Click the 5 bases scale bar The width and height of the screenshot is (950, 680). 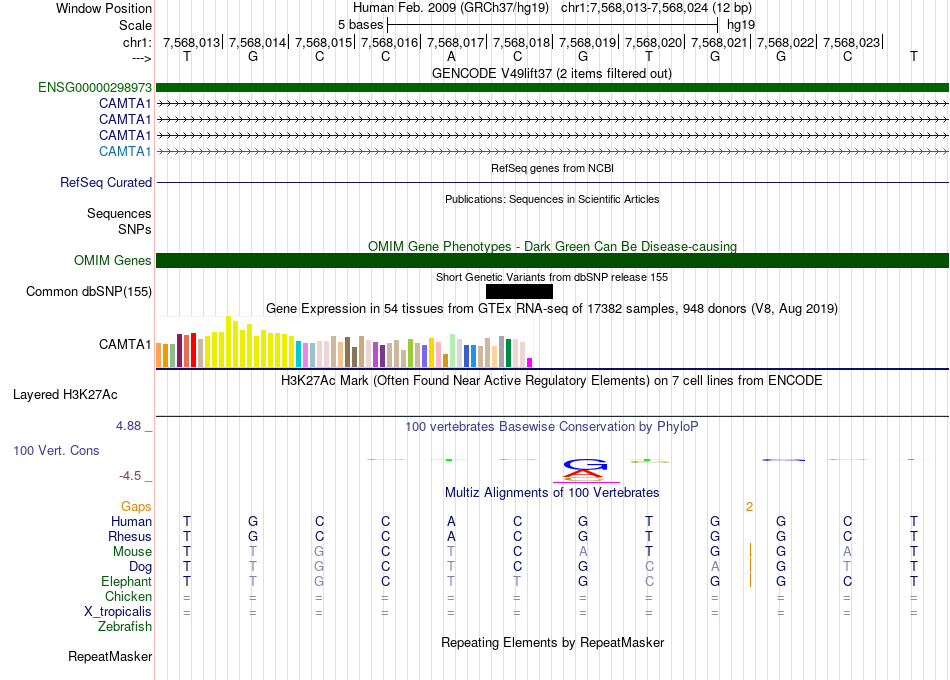click(553, 25)
